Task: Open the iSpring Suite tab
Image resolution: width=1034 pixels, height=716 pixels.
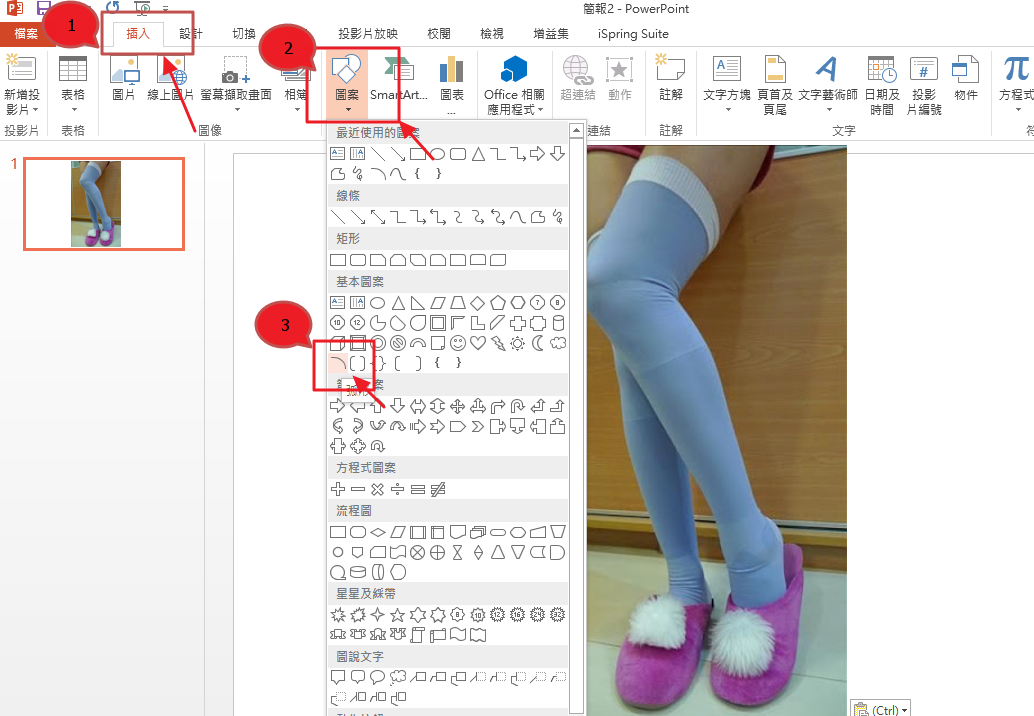Action: point(633,34)
